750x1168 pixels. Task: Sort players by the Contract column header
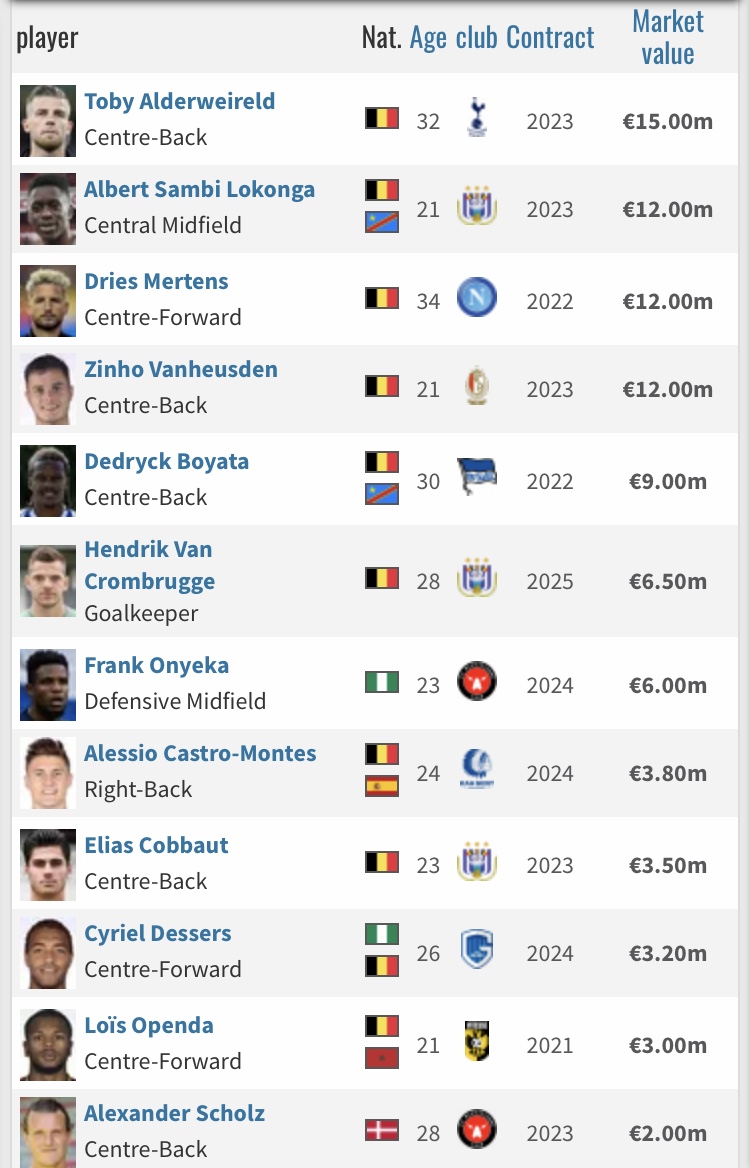pos(550,38)
